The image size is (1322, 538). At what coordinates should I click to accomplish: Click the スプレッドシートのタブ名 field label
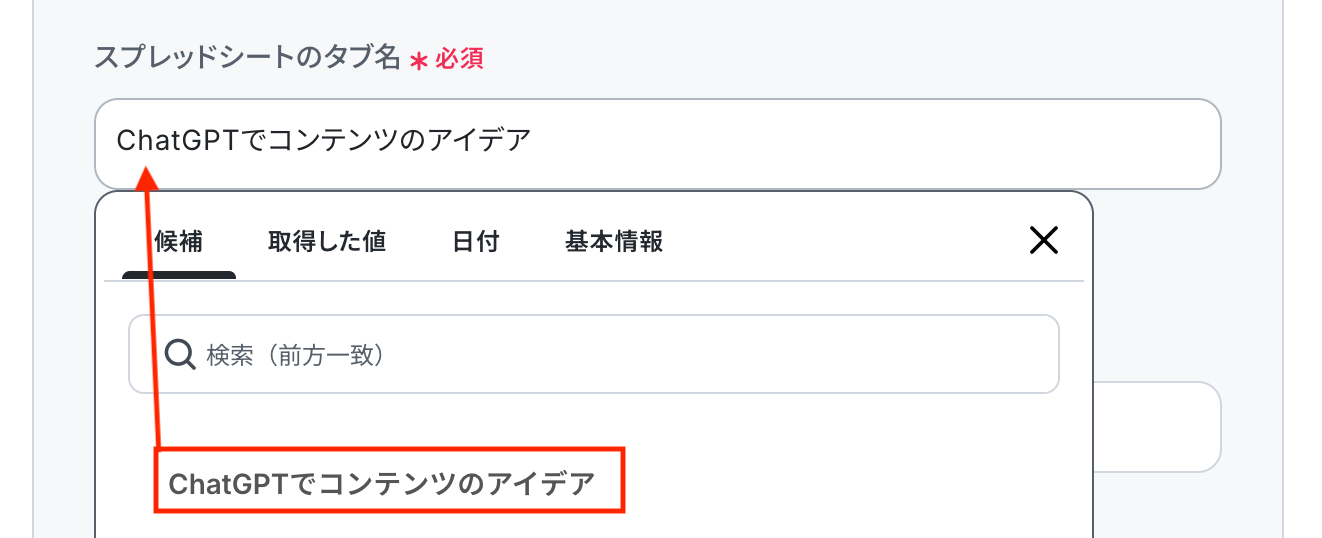[x=247, y=58]
